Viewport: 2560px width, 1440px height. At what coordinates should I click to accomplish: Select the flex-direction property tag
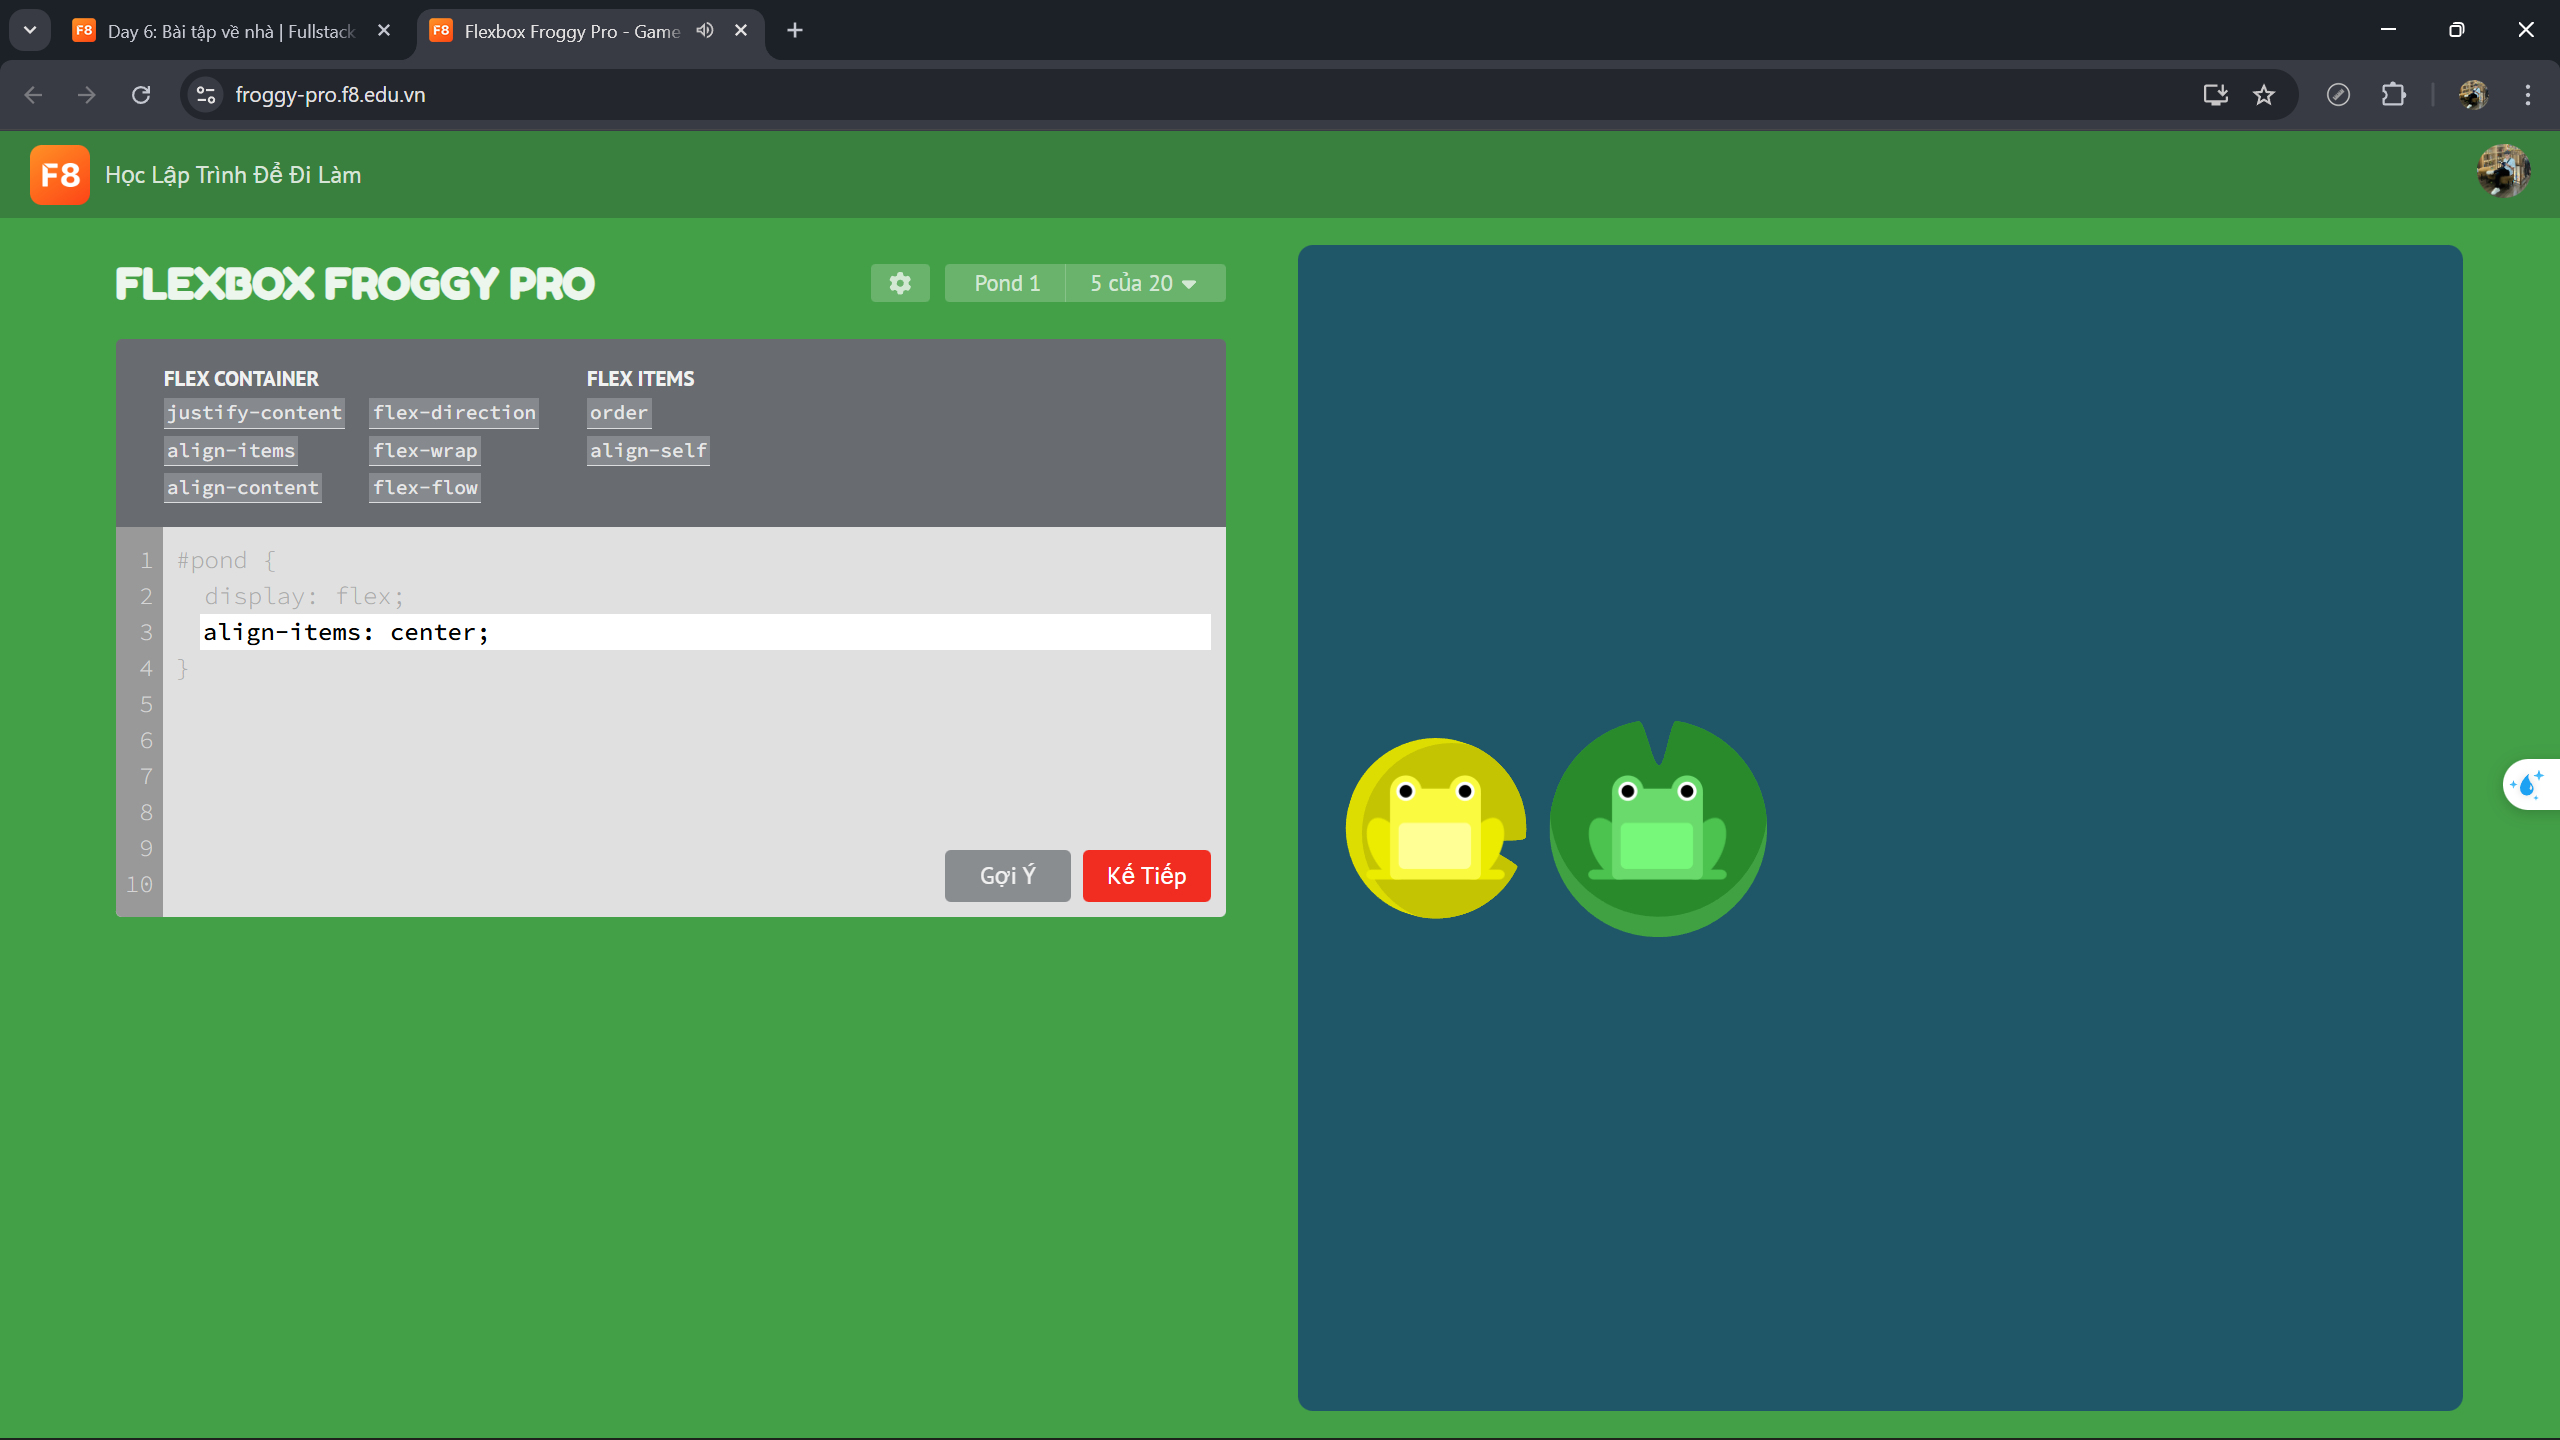pos(453,412)
